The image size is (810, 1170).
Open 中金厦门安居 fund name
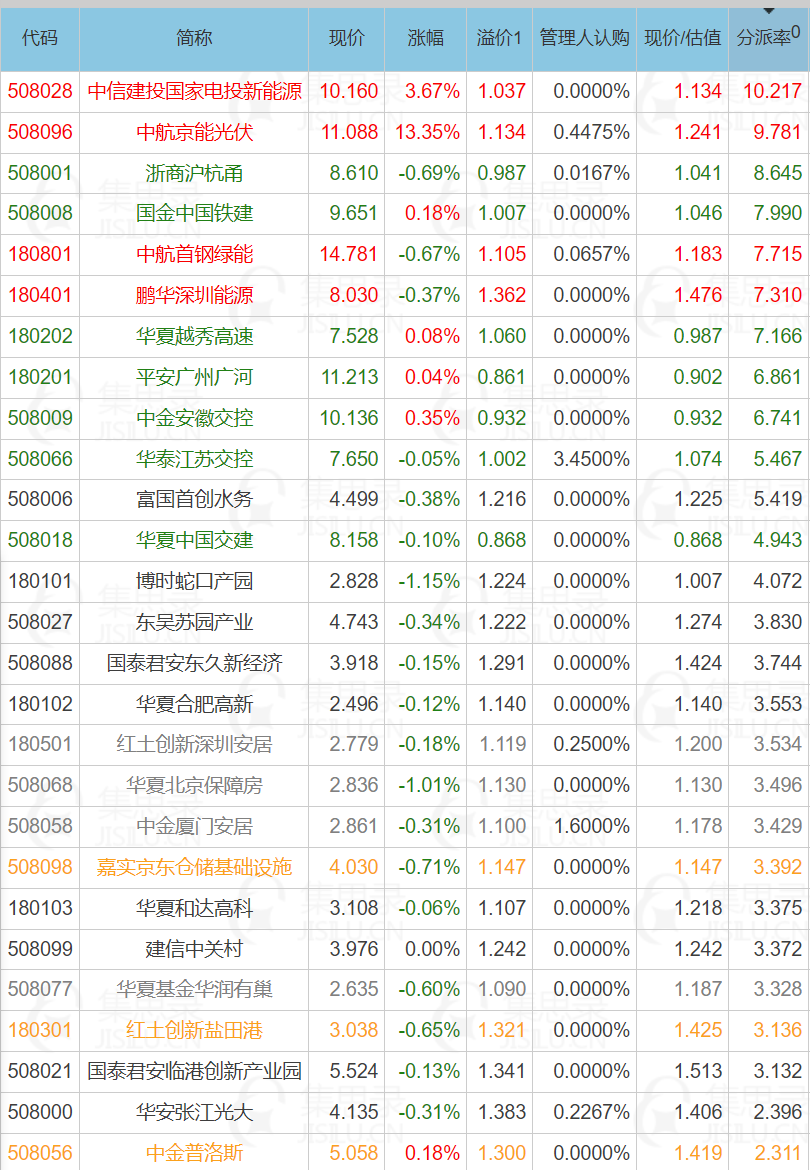[195, 827]
